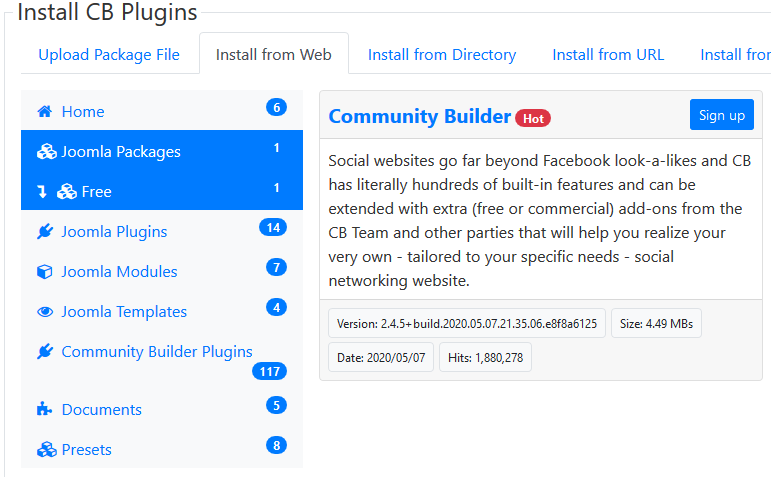This screenshot has height=477, width=771.
Task: Click the Documents count badge 5
Action: (x=276, y=405)
